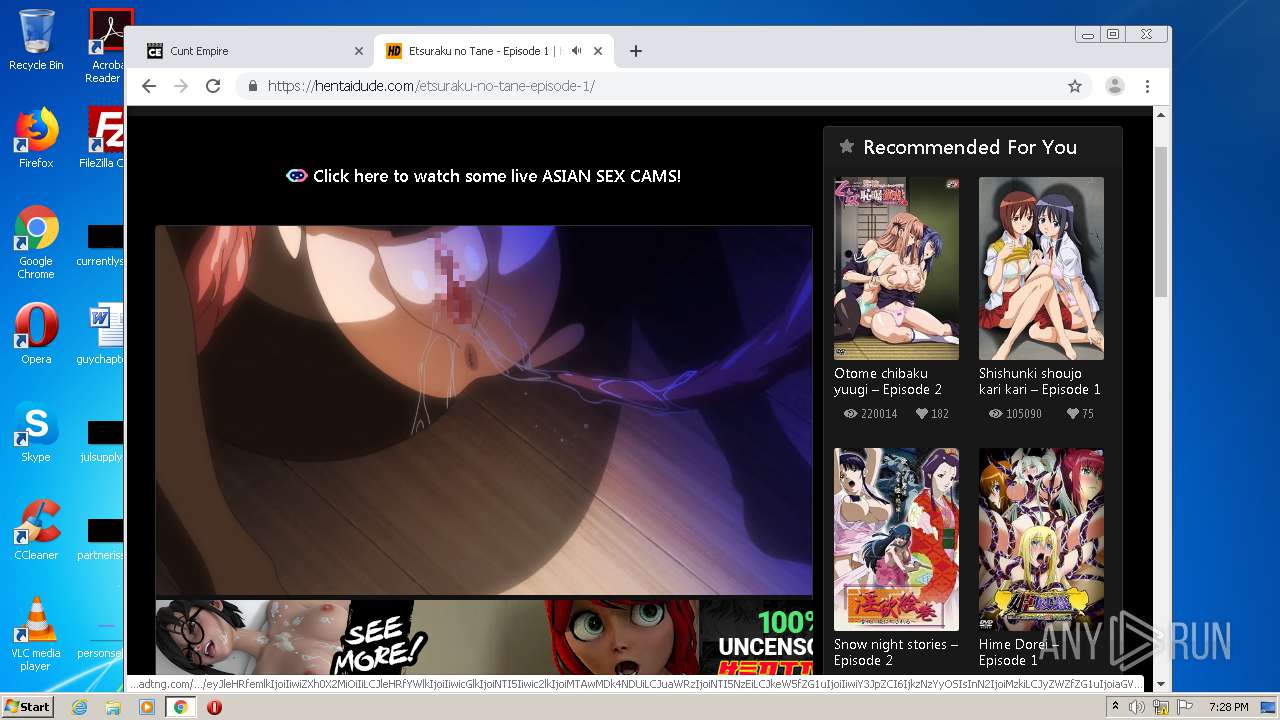Click the 7:28 PM taskbar clock
The width and height of the screenshot is (1280, 720).
[1228, 707]
